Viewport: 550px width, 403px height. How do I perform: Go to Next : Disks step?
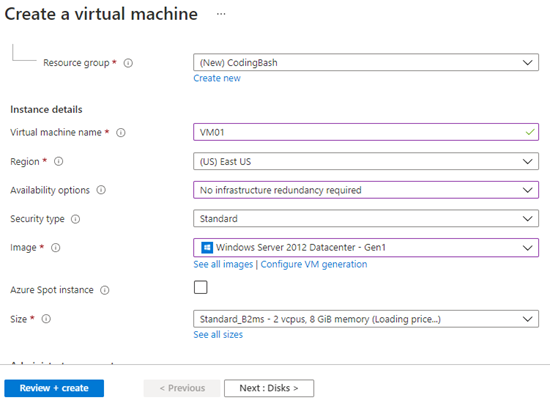(x=269, y=388)
